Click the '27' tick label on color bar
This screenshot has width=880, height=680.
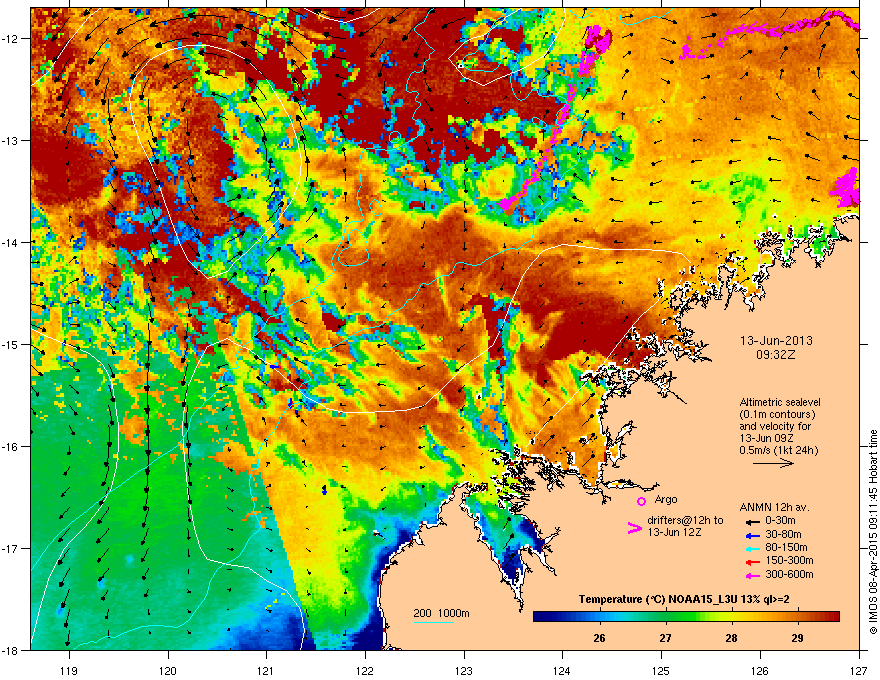[665, 638]
